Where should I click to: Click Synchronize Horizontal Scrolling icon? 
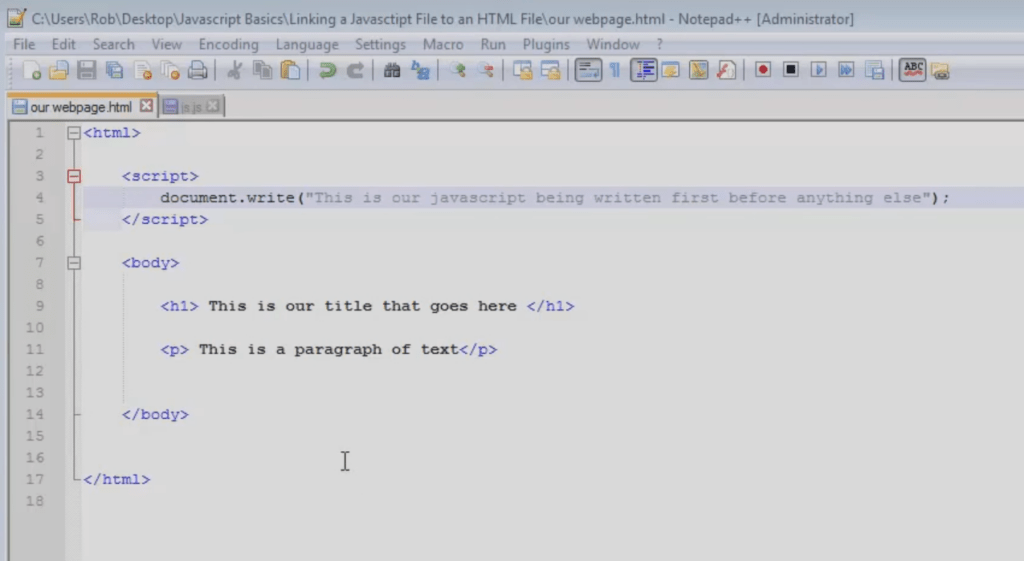pos(551,70)
